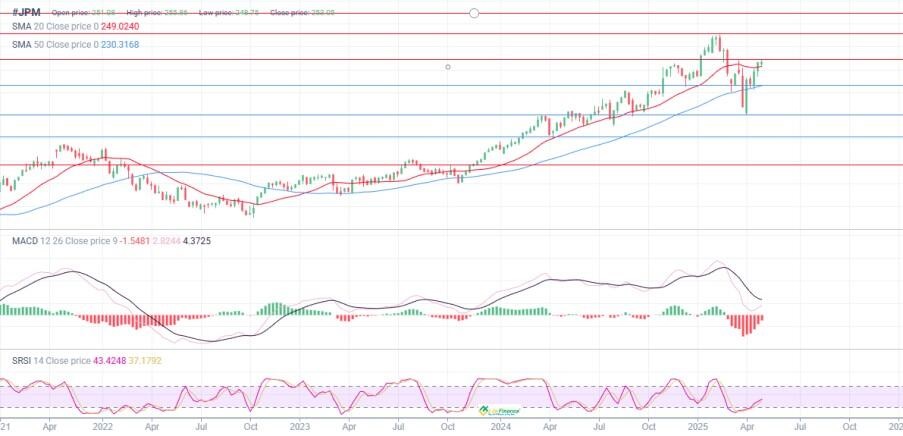Click the Oct label just before 2025
The width and height of the screenshot is (903, 436).
[x=649, y=427]
